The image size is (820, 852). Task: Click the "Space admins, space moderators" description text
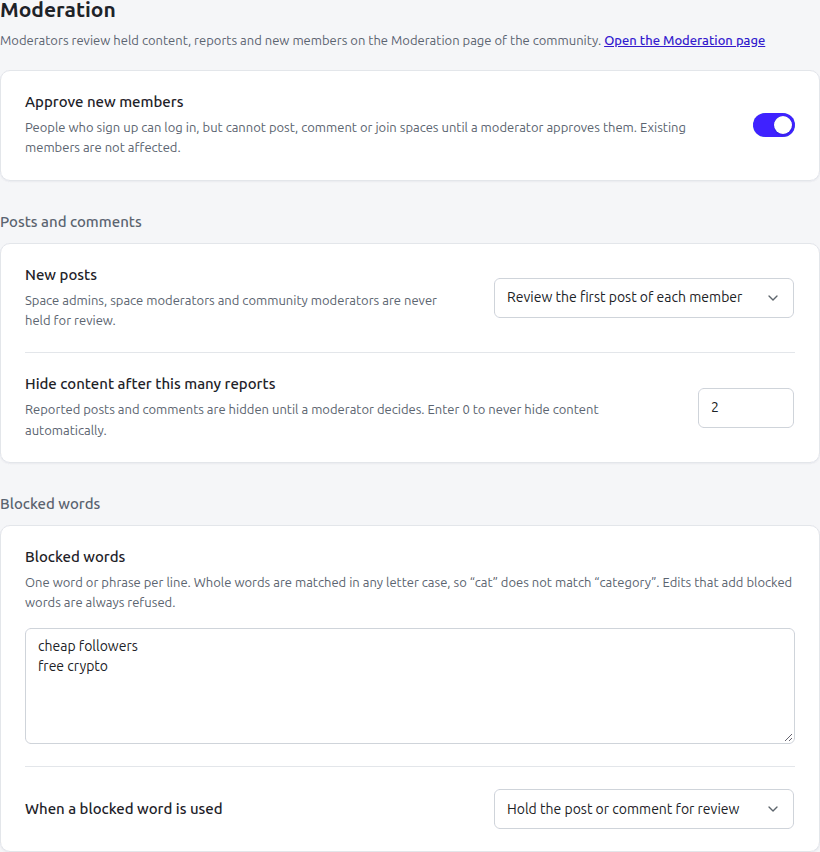231,310
